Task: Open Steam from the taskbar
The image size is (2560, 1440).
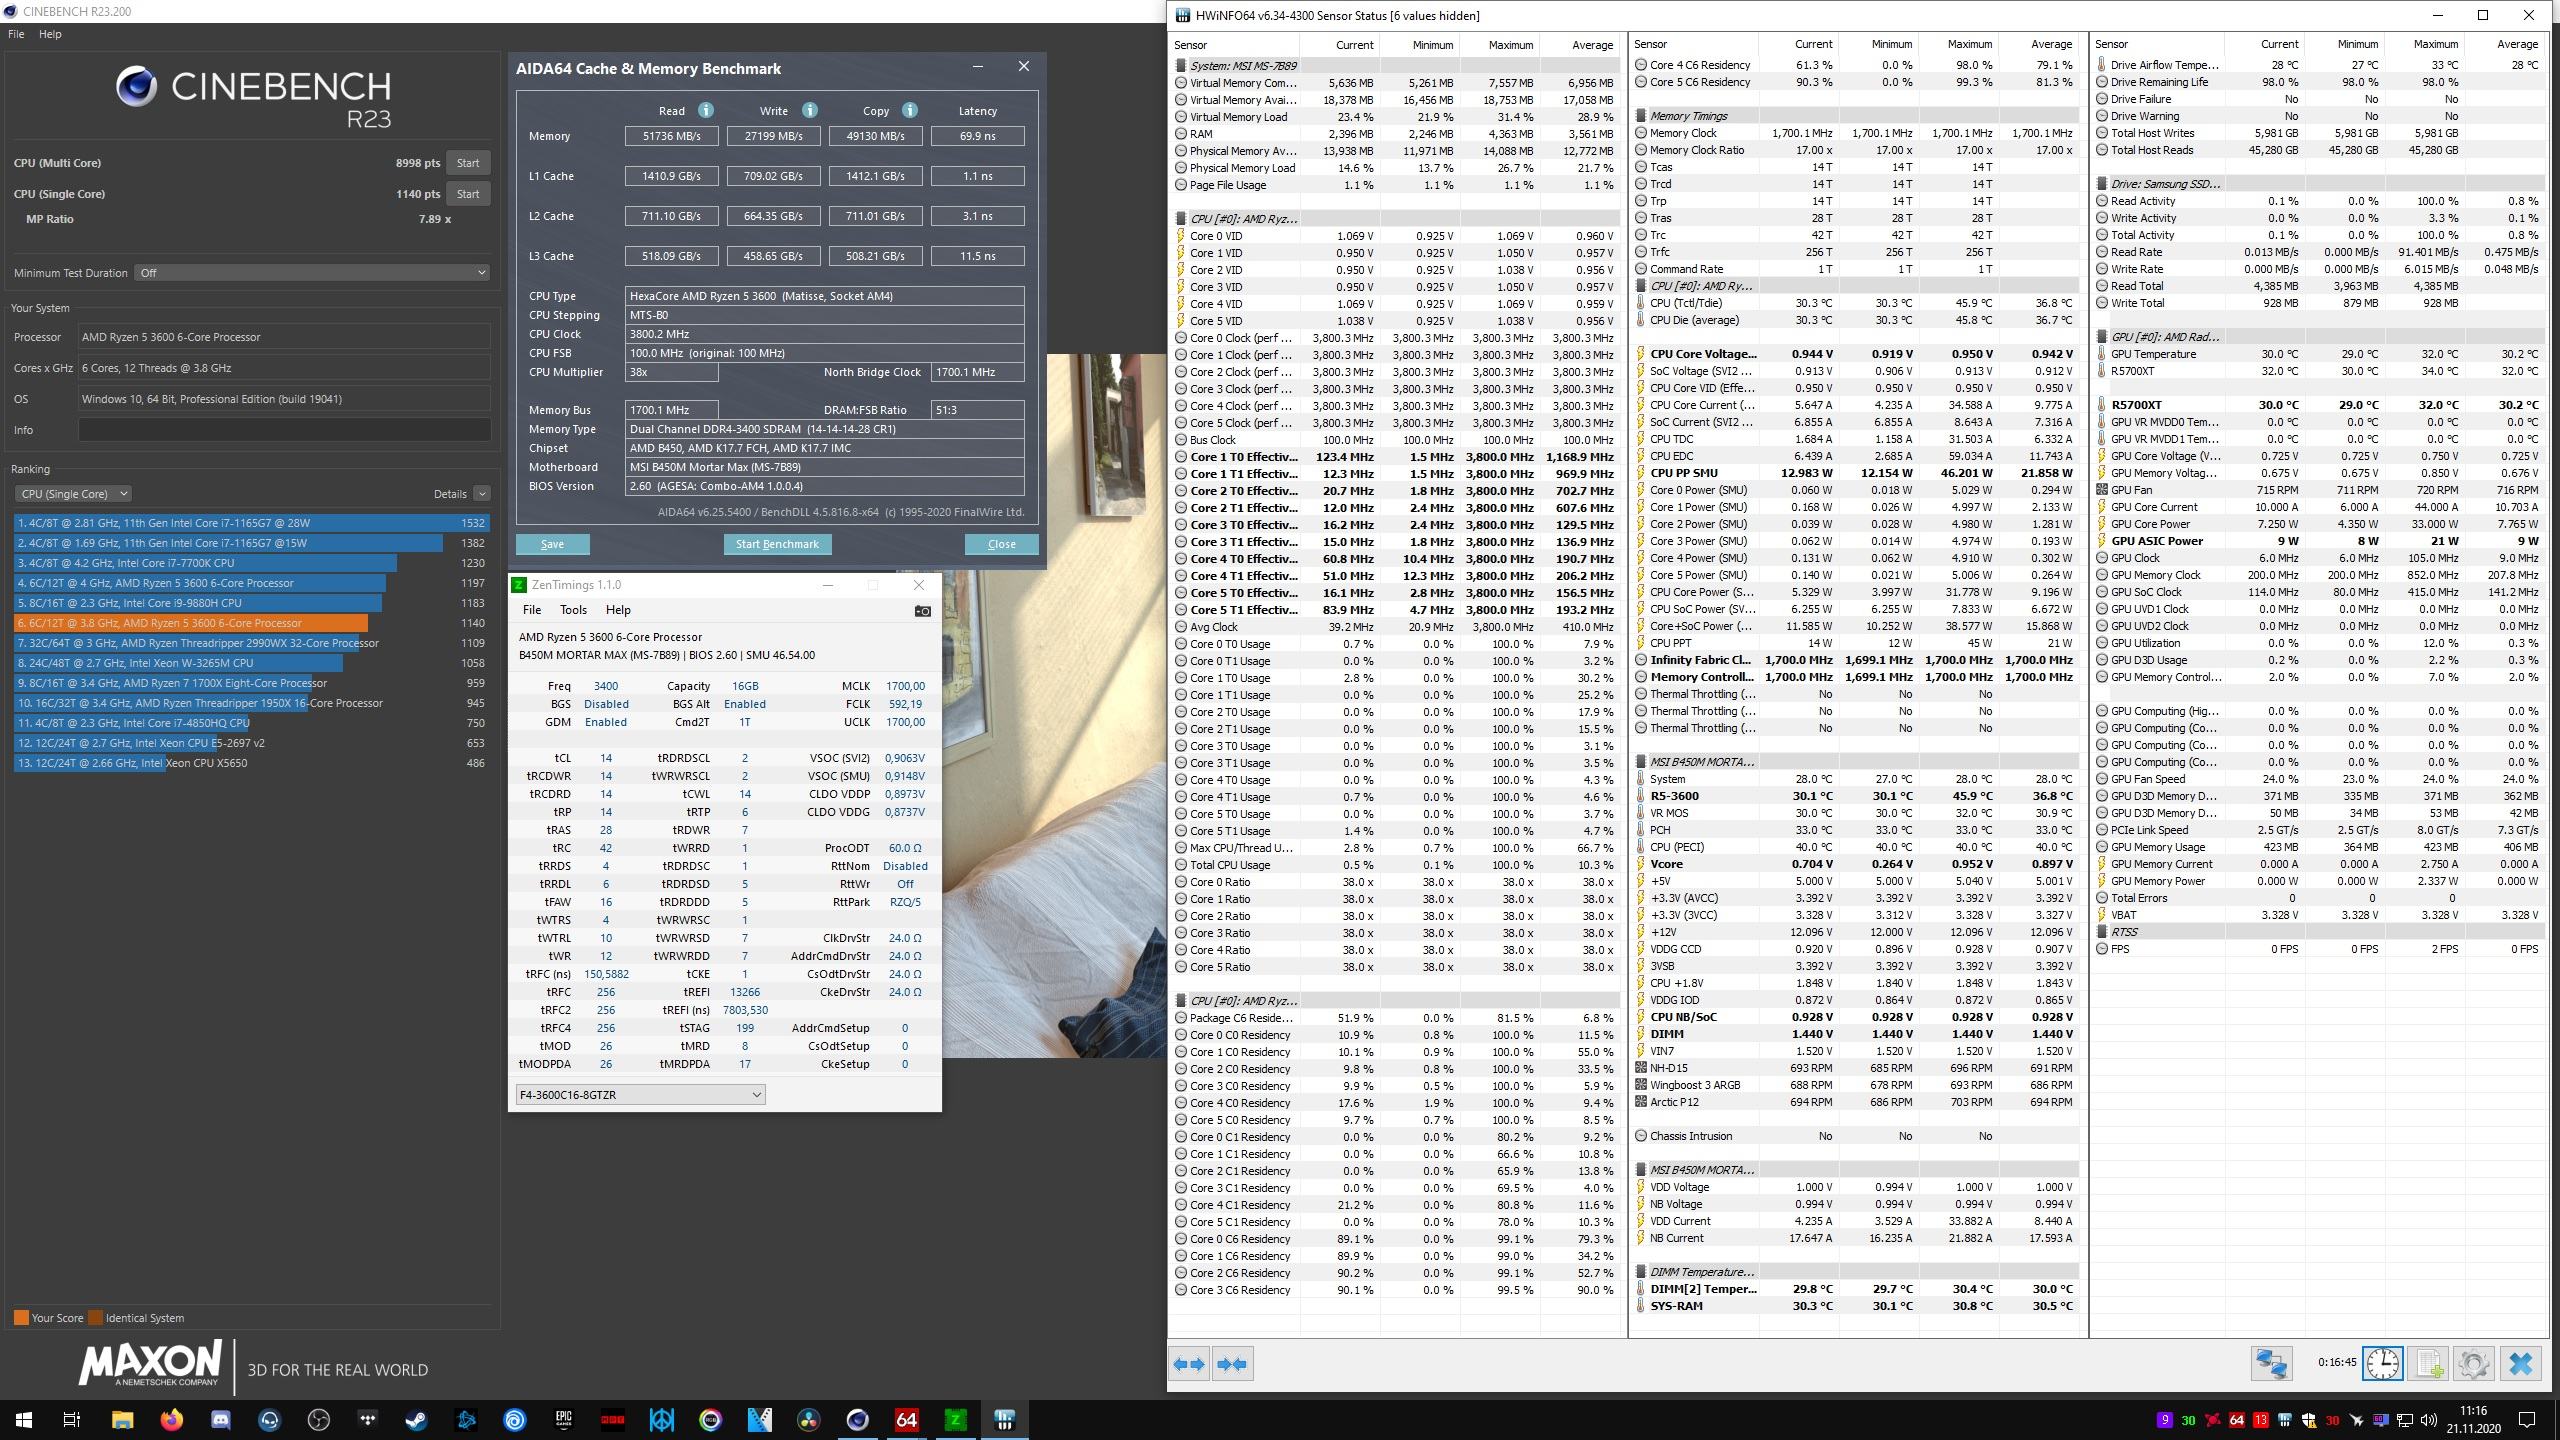Action: tap(417, 1419)
